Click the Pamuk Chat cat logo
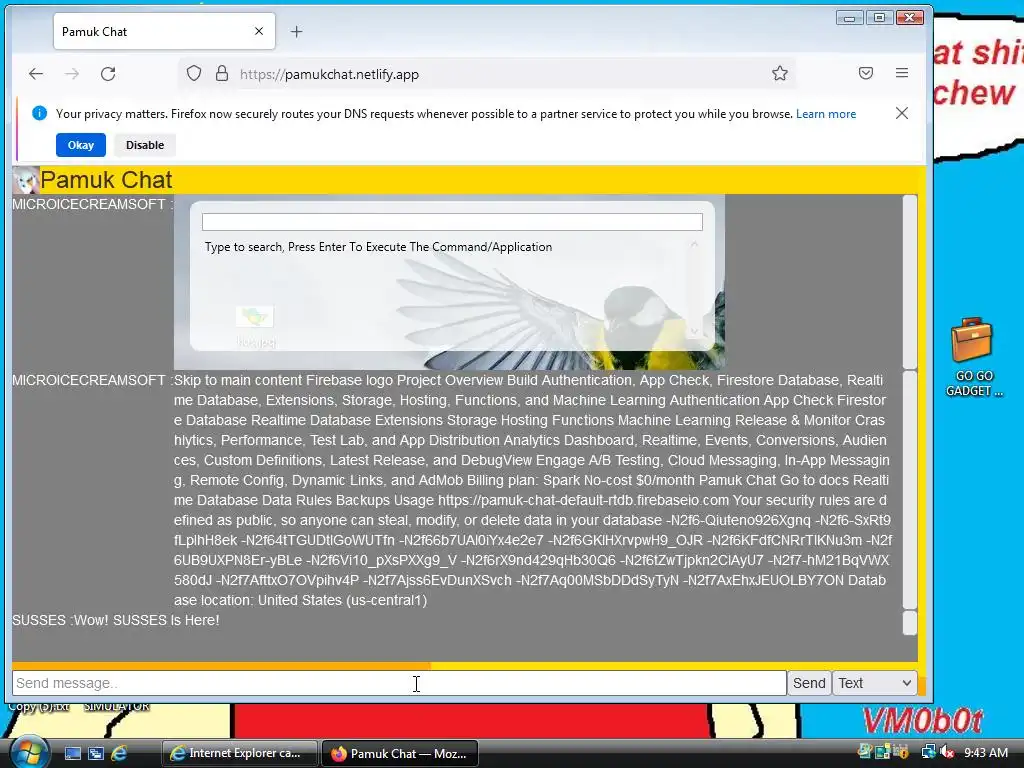The width and height of the screenshot is (1024, 768). [x=26, y=180]
